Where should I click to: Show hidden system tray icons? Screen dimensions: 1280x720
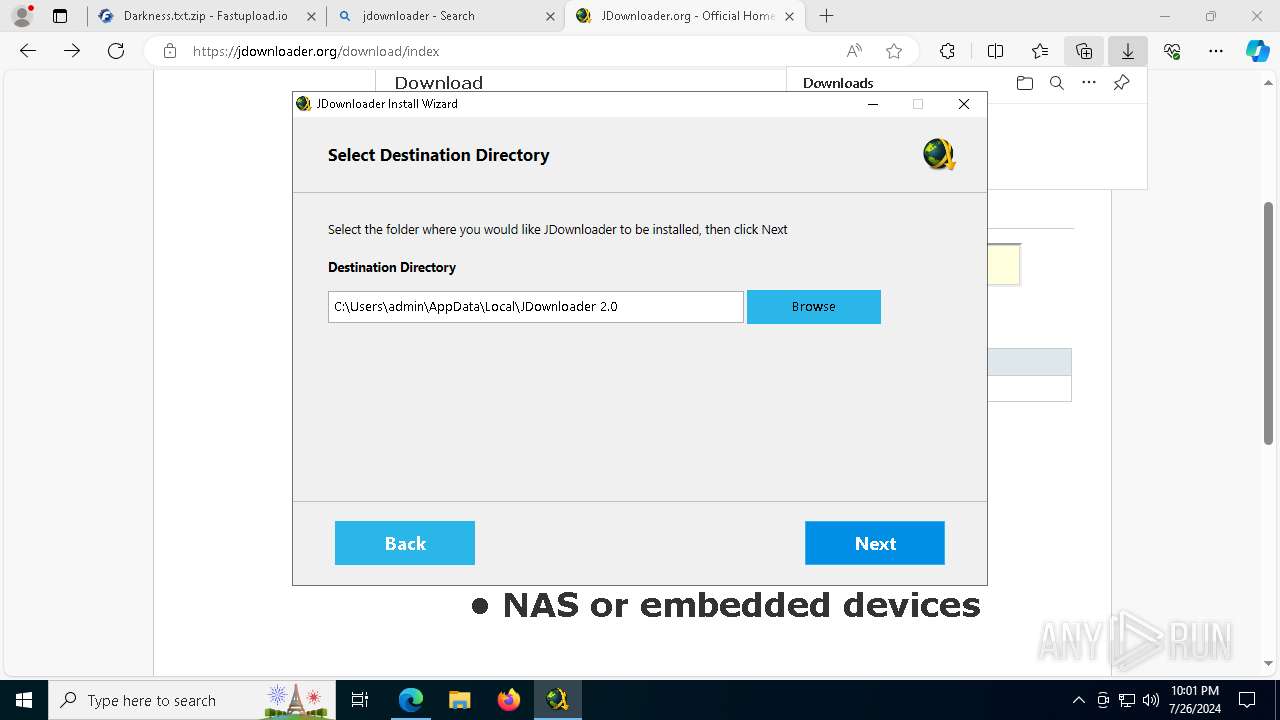point(1078,700)
